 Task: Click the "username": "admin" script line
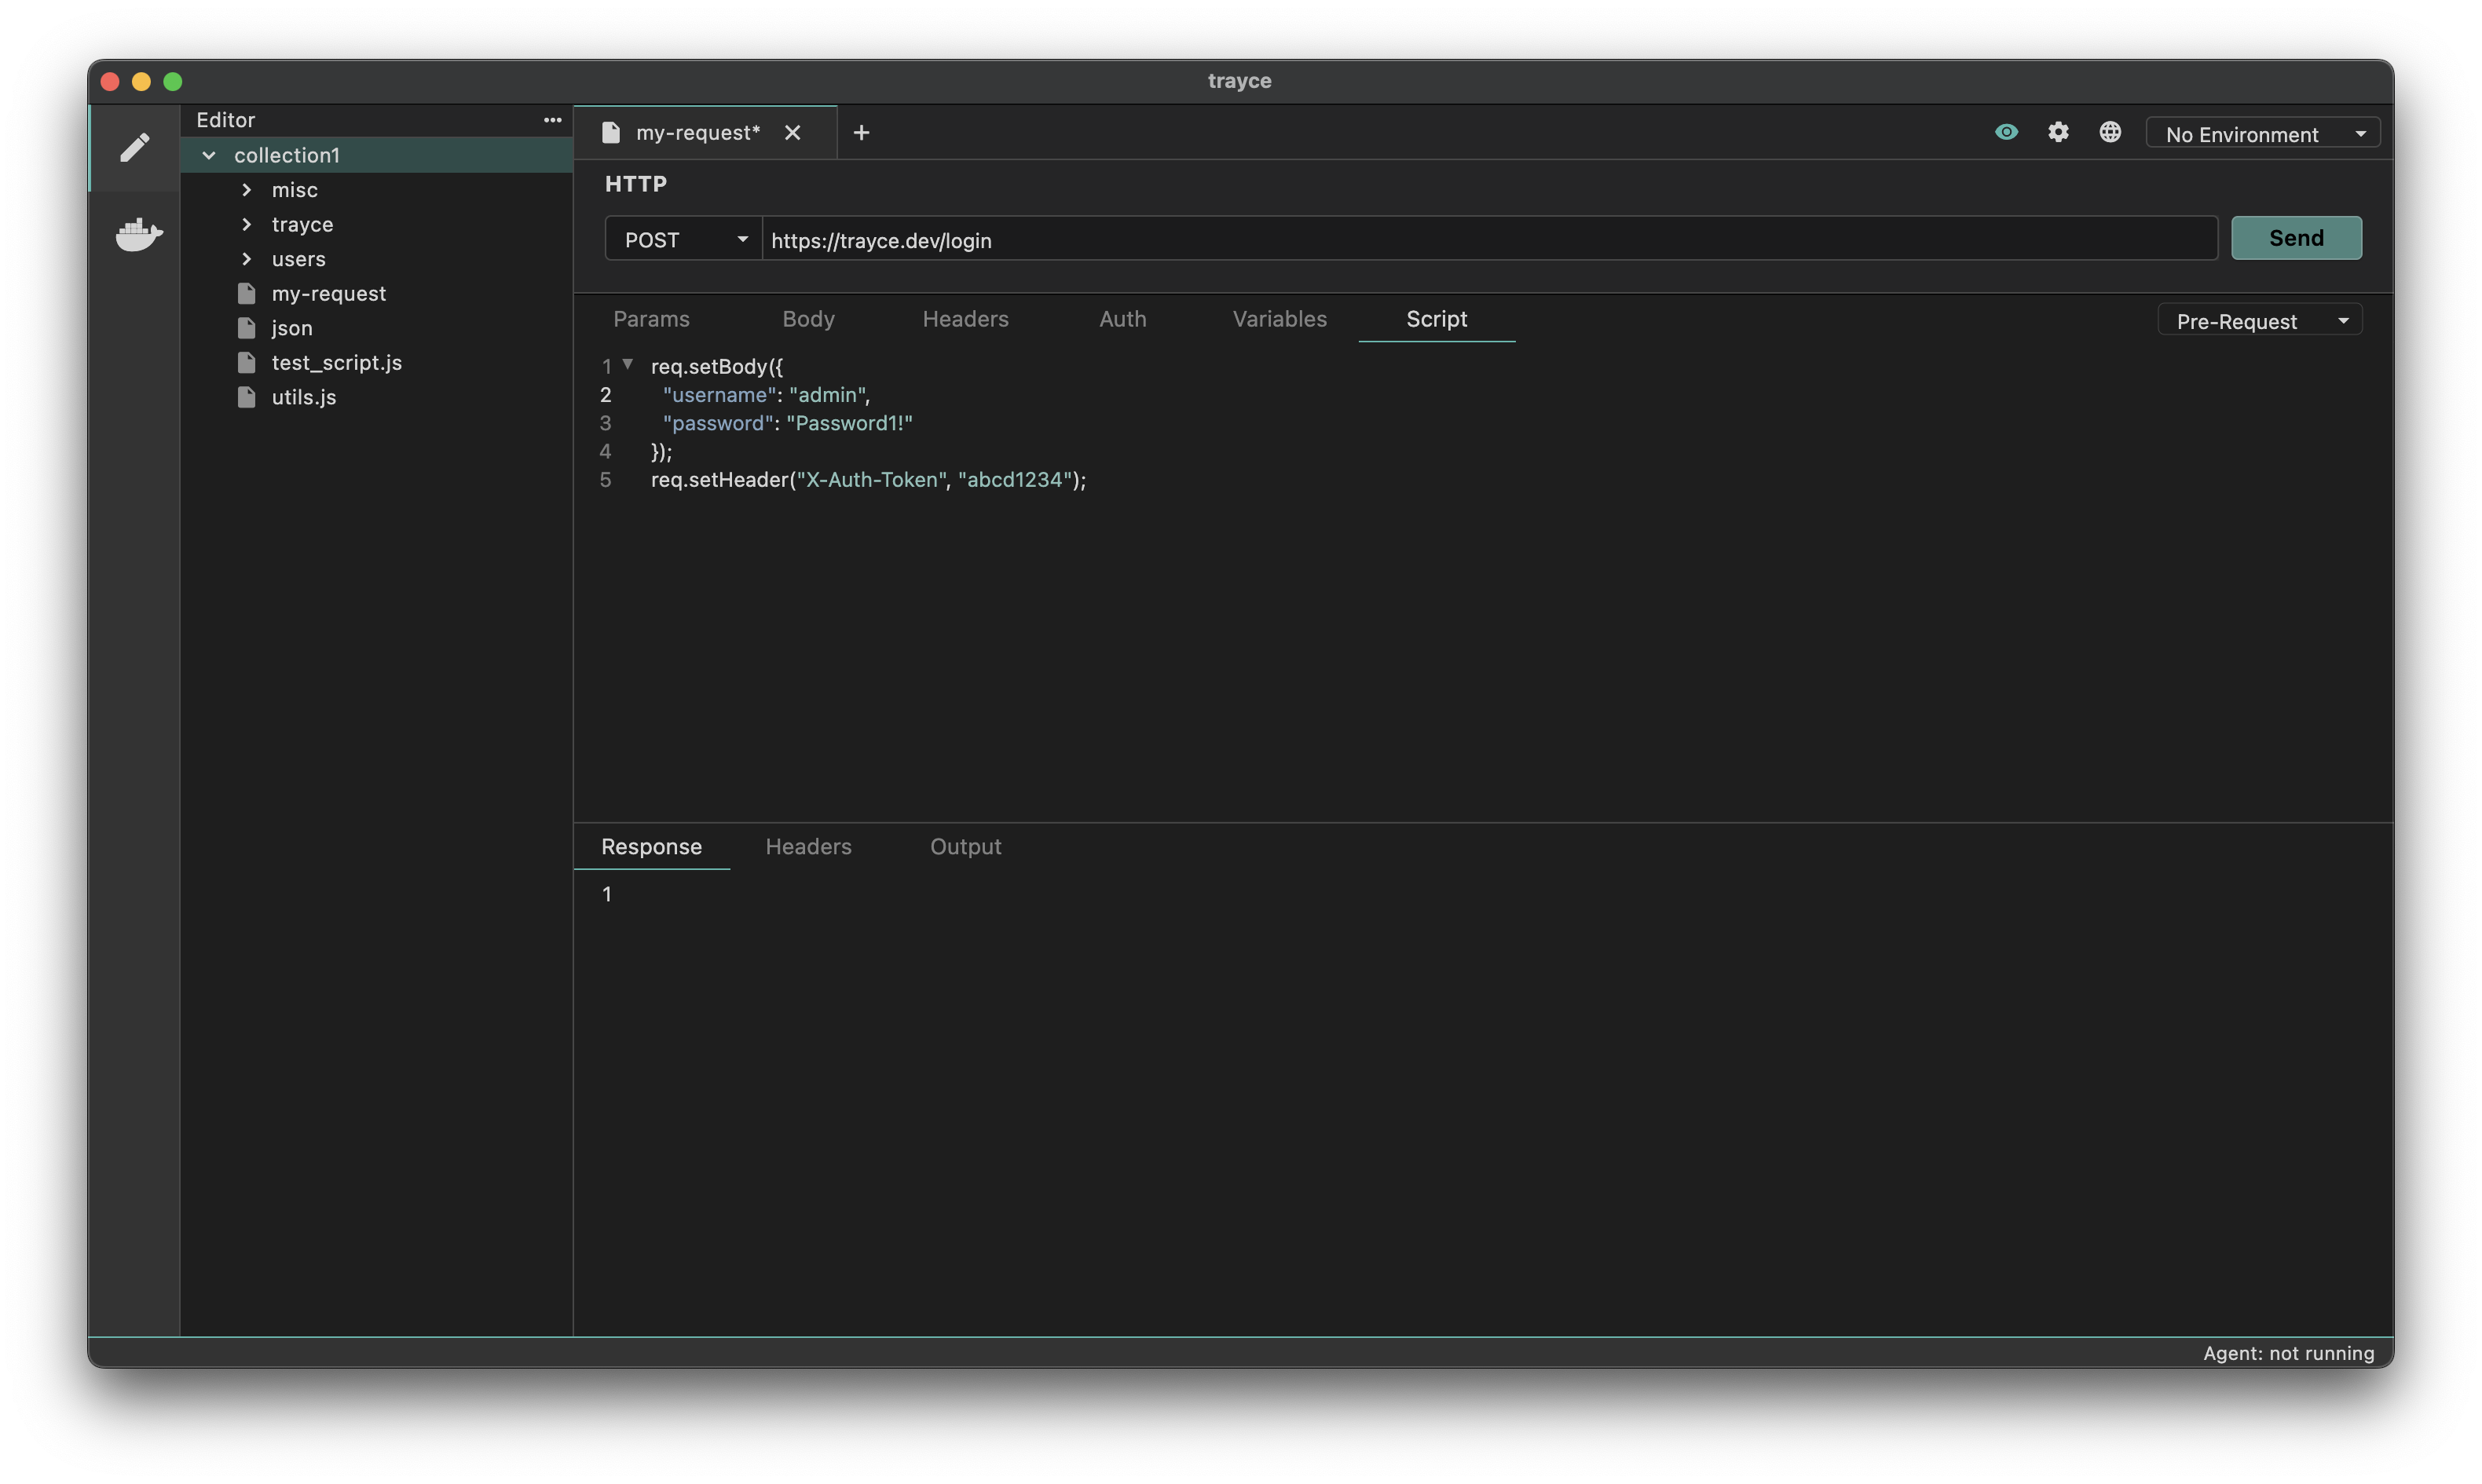[x=766, y=395]
